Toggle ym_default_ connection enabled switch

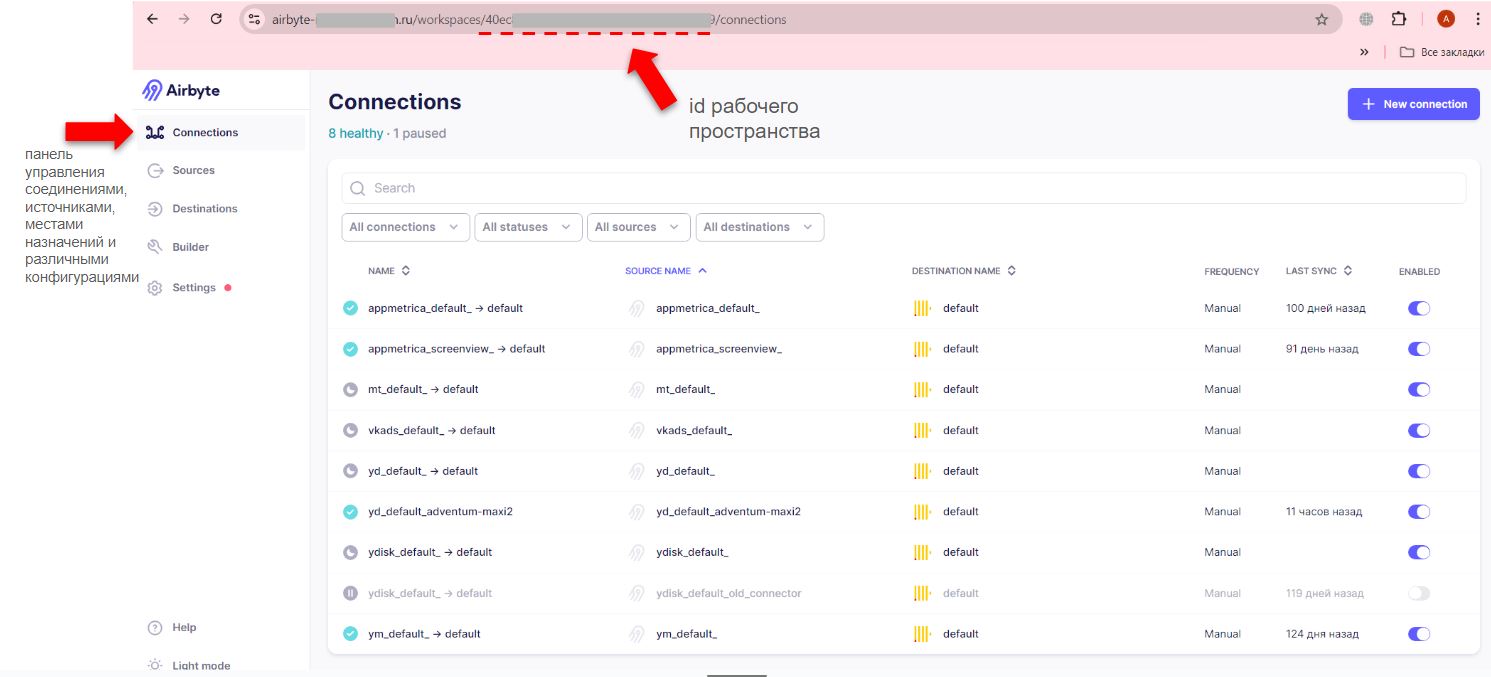click(x=1419, y=633)
